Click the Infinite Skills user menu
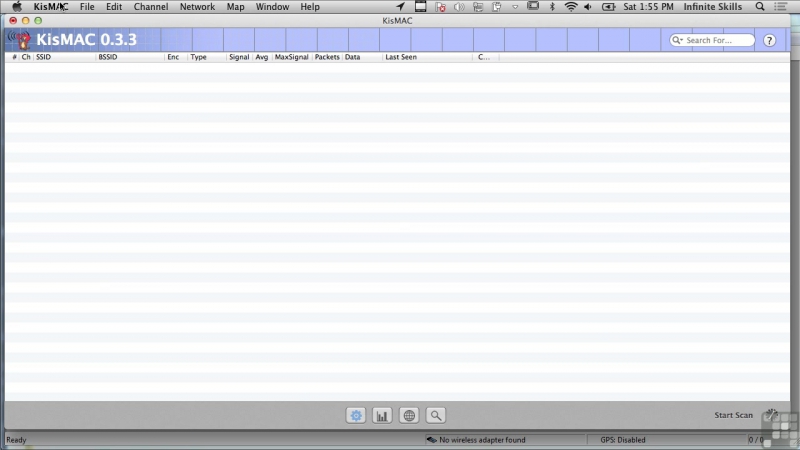 point(713,7)
